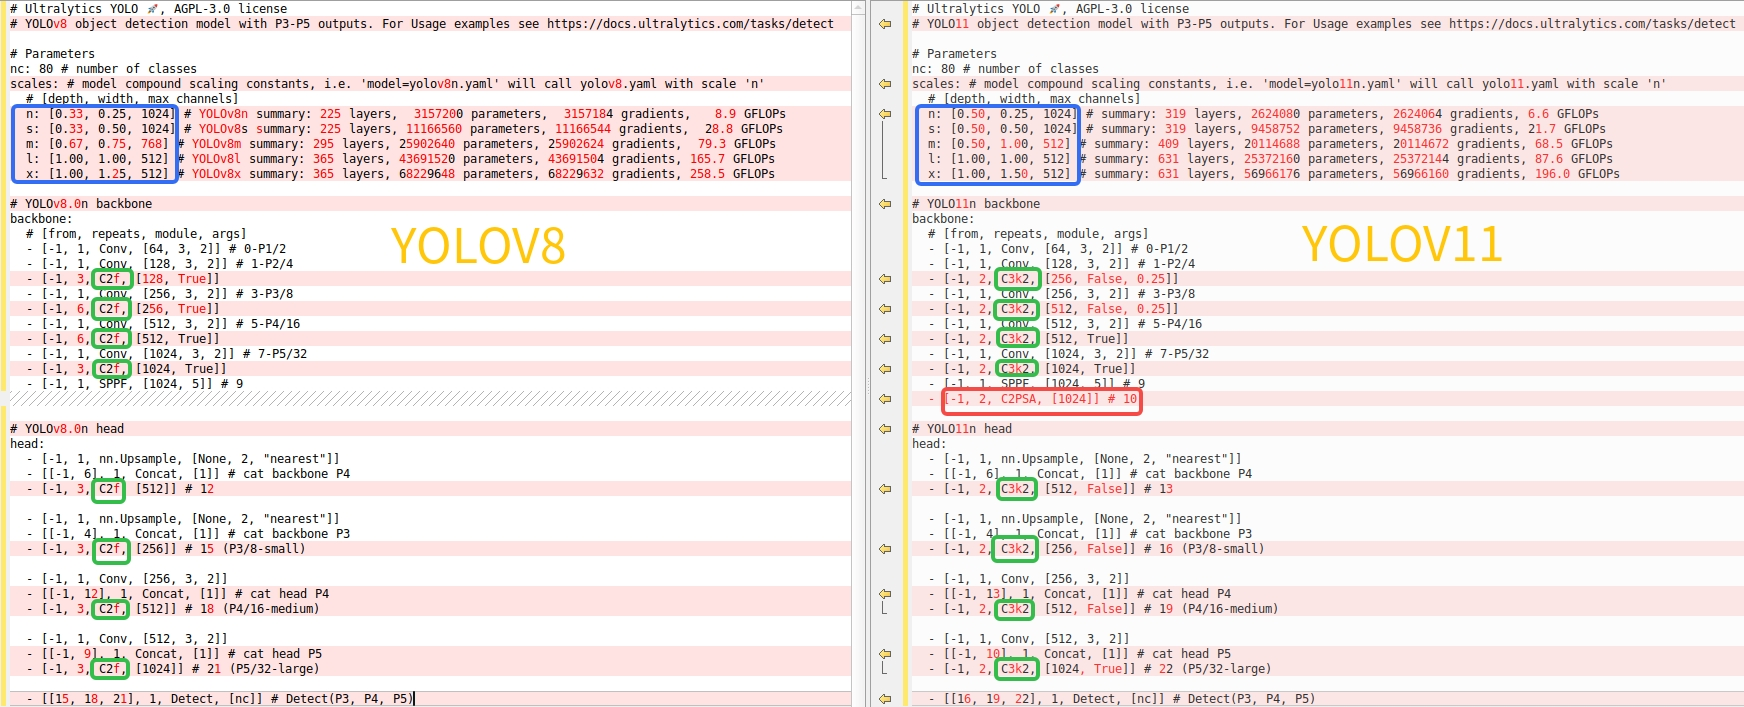Click the scroll-up arrow of the left pane scrollbar
Screen dimensions: 1744x707
(858, 7)
